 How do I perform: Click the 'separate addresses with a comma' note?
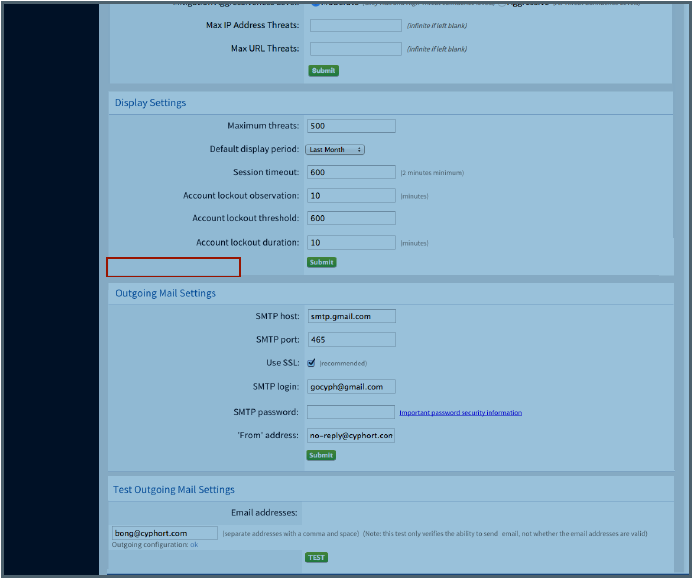291,534
